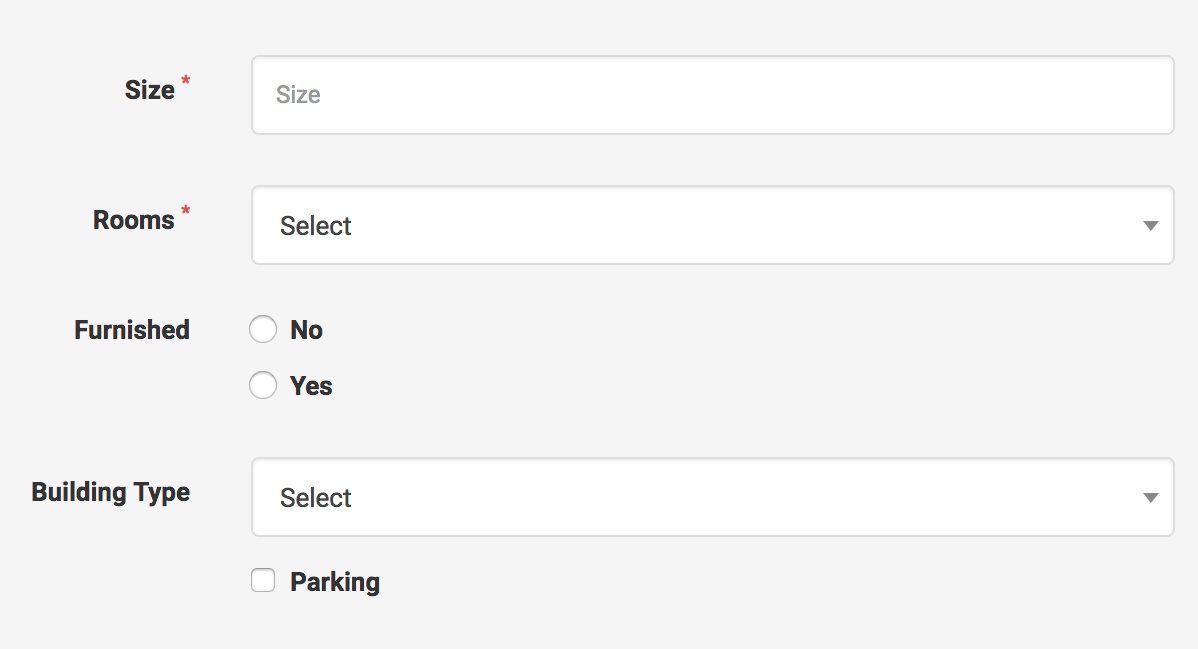
Task: Click the "Parking" checkbox label text
Action: click(335, 582)
